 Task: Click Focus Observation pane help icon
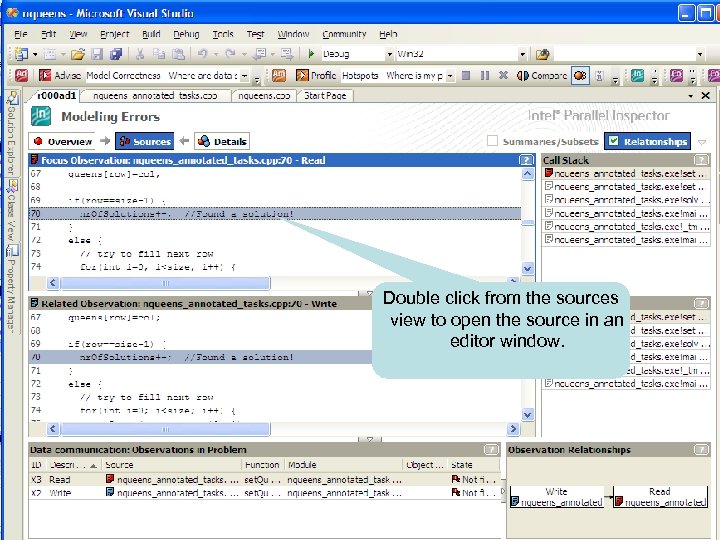526,160
